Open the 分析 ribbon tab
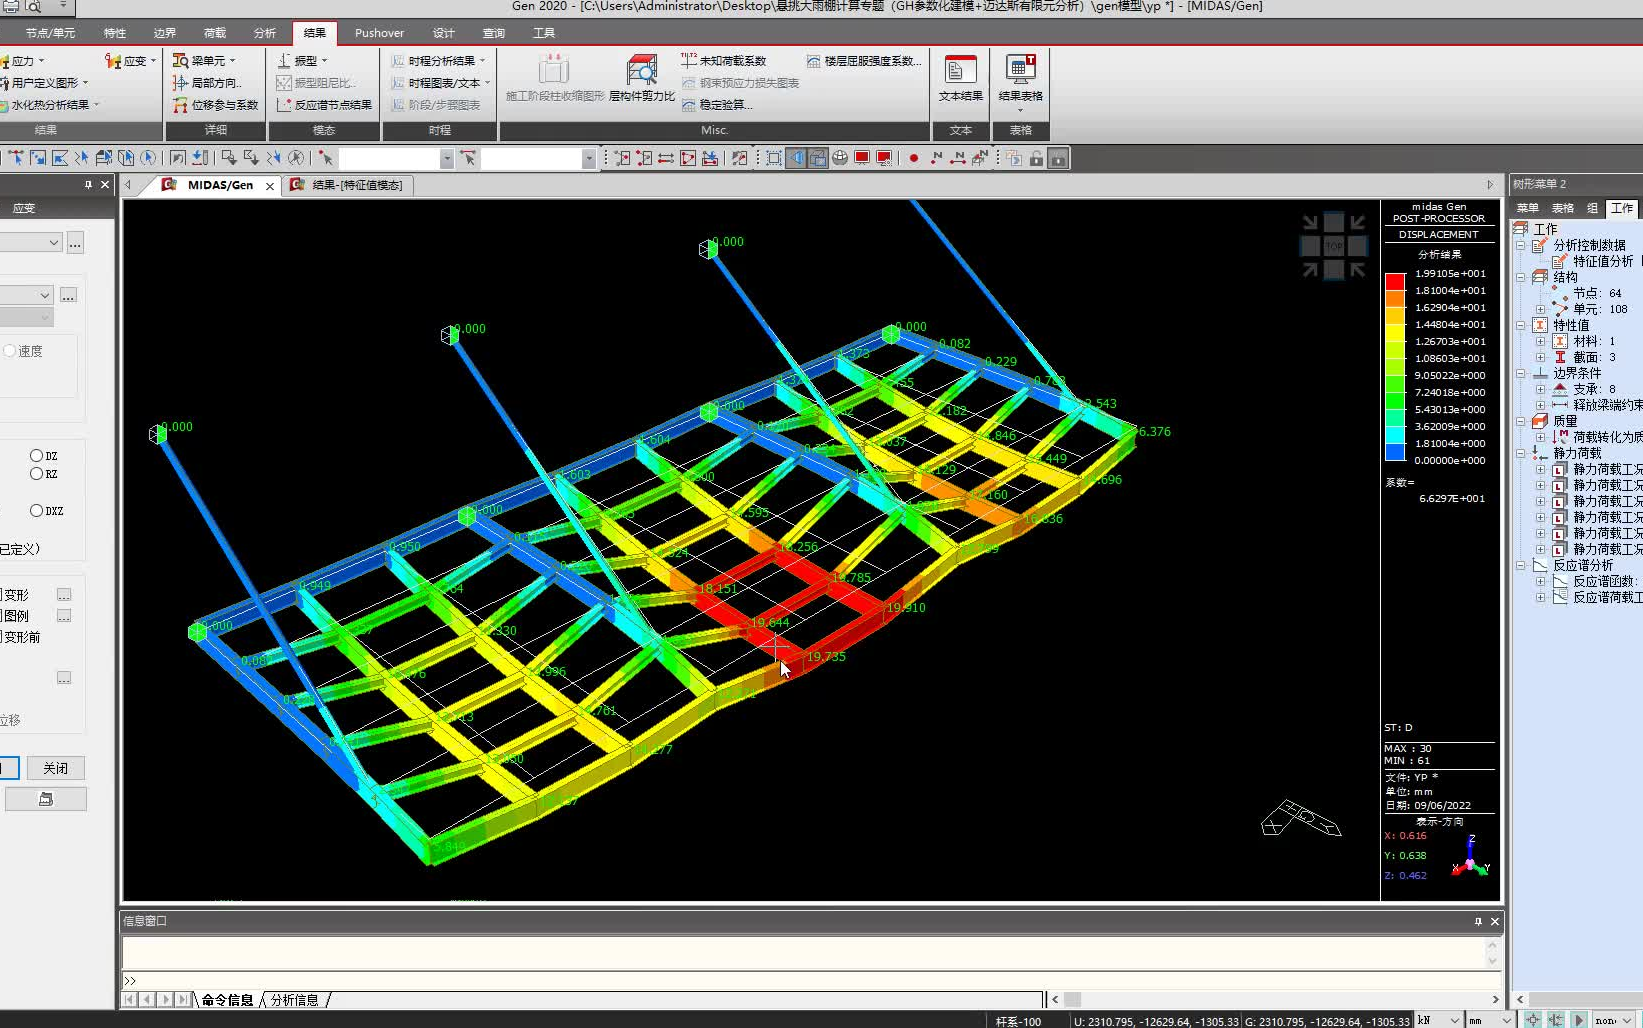This screenshot has width=1643, height=1028. click(265, 33)
